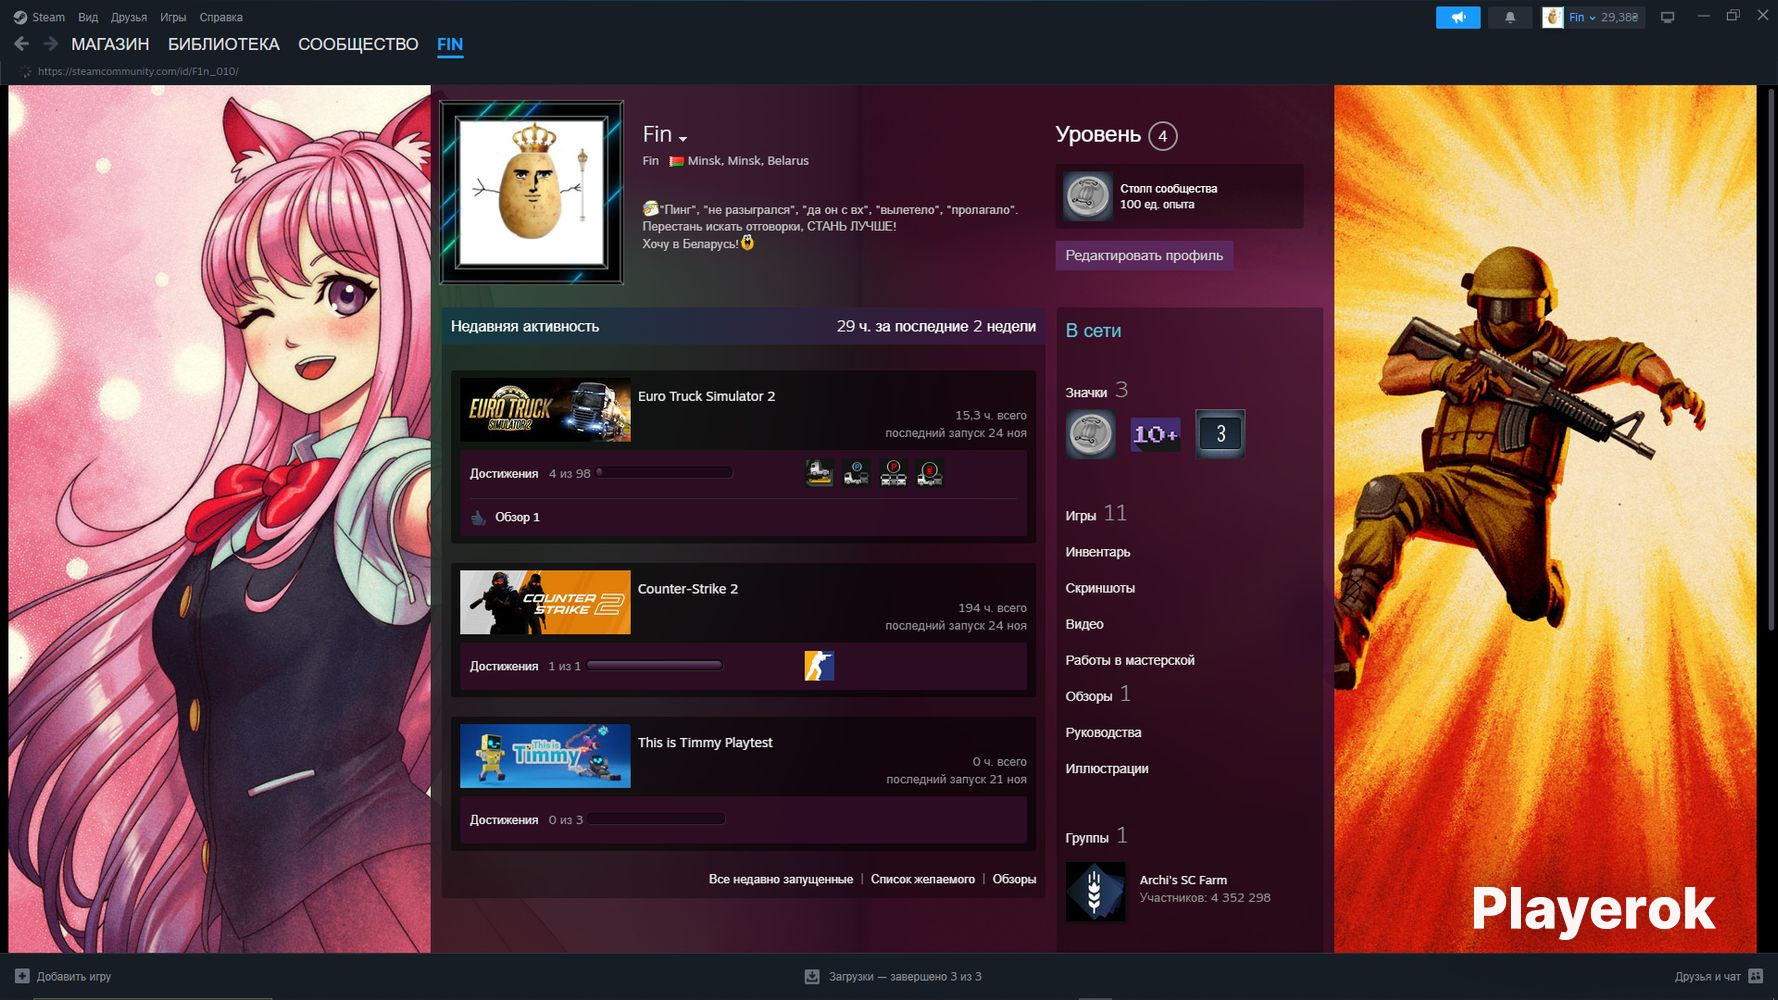
Task: Click the badge showing number 3
Action: point(1220,434)
